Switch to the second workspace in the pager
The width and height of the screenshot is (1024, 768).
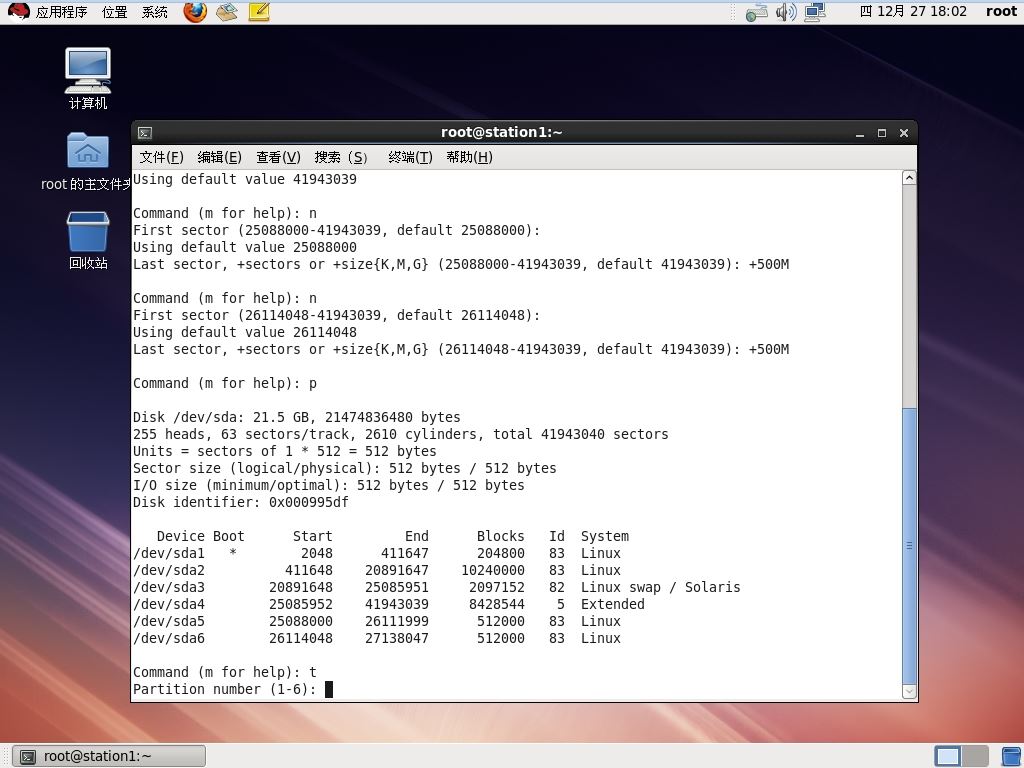[x=974, y=756]
